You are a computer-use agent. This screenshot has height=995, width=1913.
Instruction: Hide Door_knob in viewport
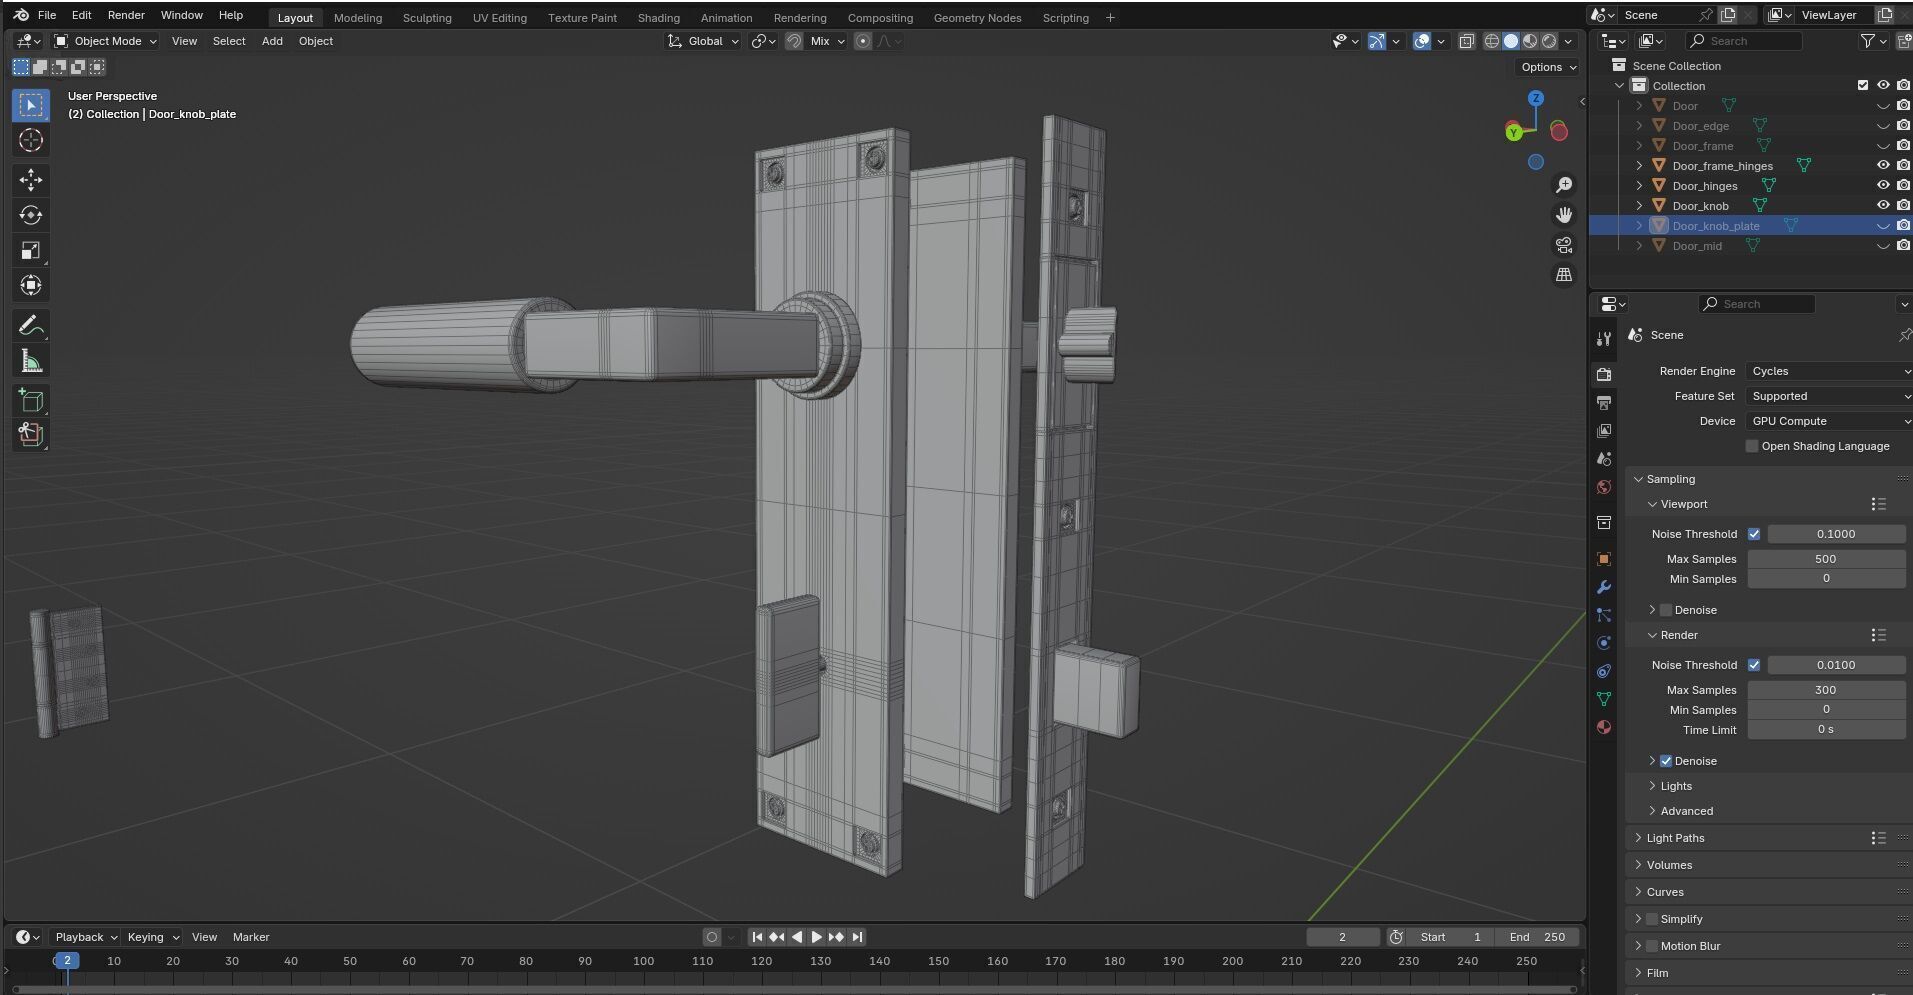(1883, 206)
